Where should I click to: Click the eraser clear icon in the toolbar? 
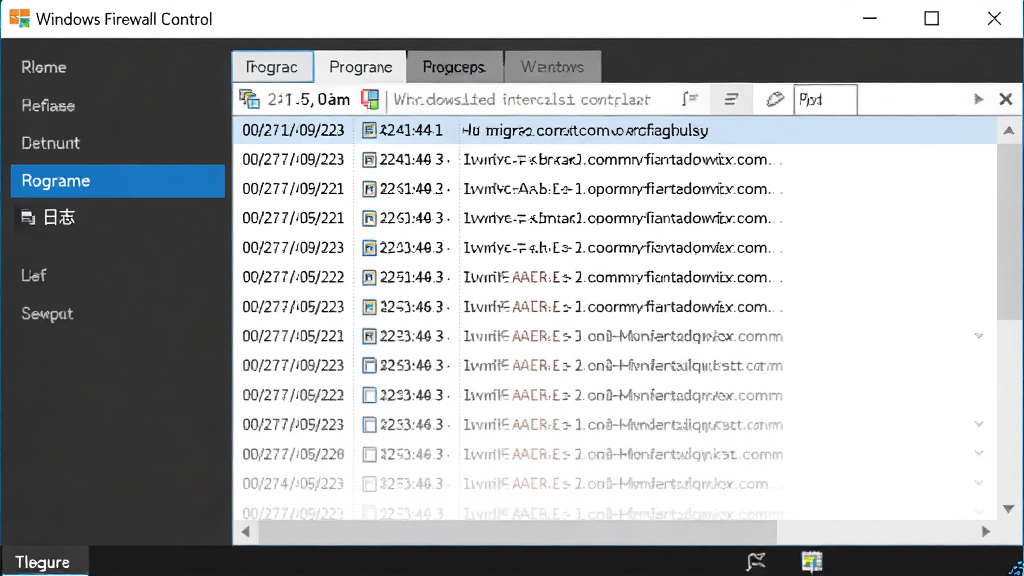[x=775, y=99]
